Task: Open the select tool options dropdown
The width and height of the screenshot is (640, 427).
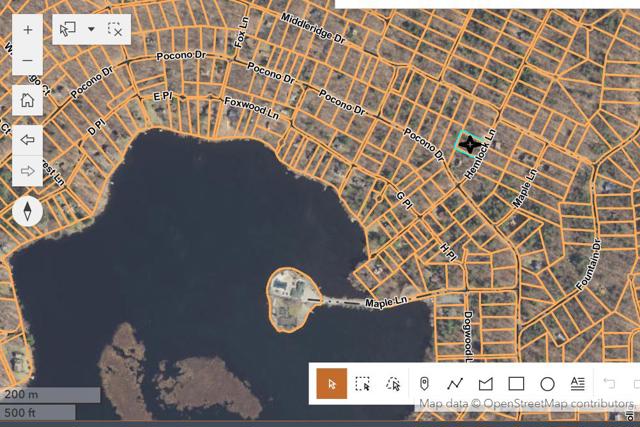Action: pyautogui.click(x=91, y=29)
